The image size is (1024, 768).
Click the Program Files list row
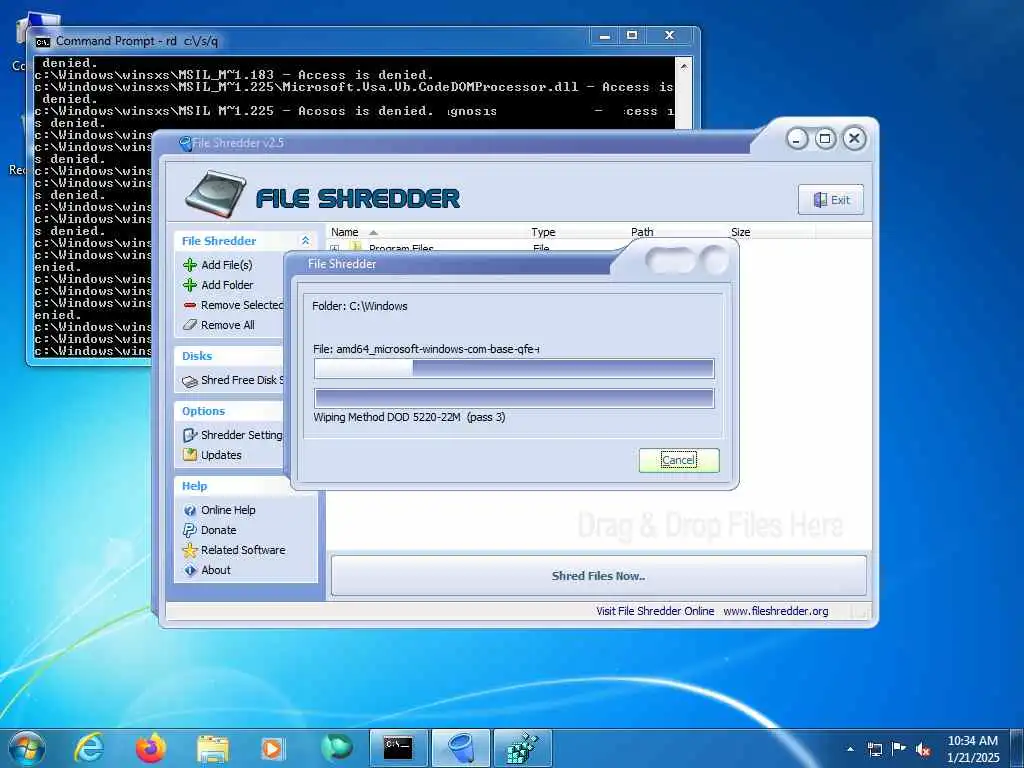pyautogui.click(x=599, y=248)
